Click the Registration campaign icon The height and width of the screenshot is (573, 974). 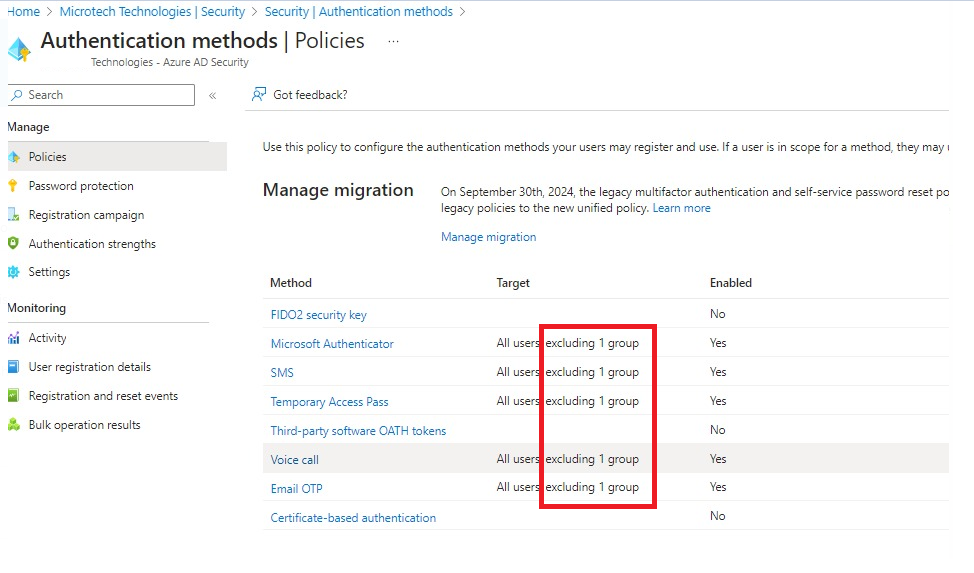point(13,215)
